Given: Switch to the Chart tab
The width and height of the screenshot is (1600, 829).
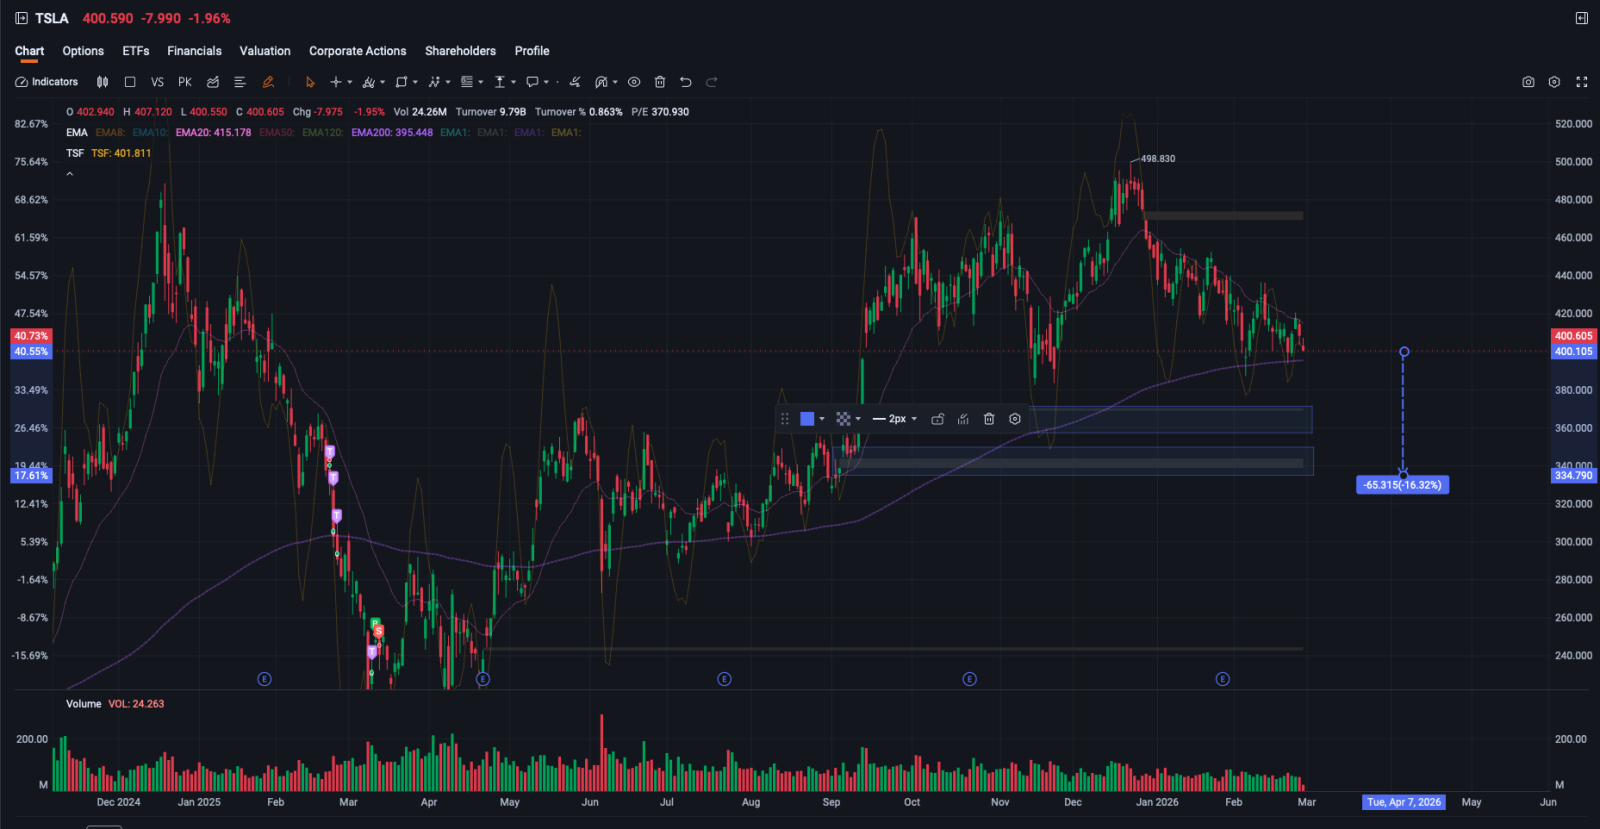Looking at the screenshot, I should pyautogui.click(x=29, y=51).
